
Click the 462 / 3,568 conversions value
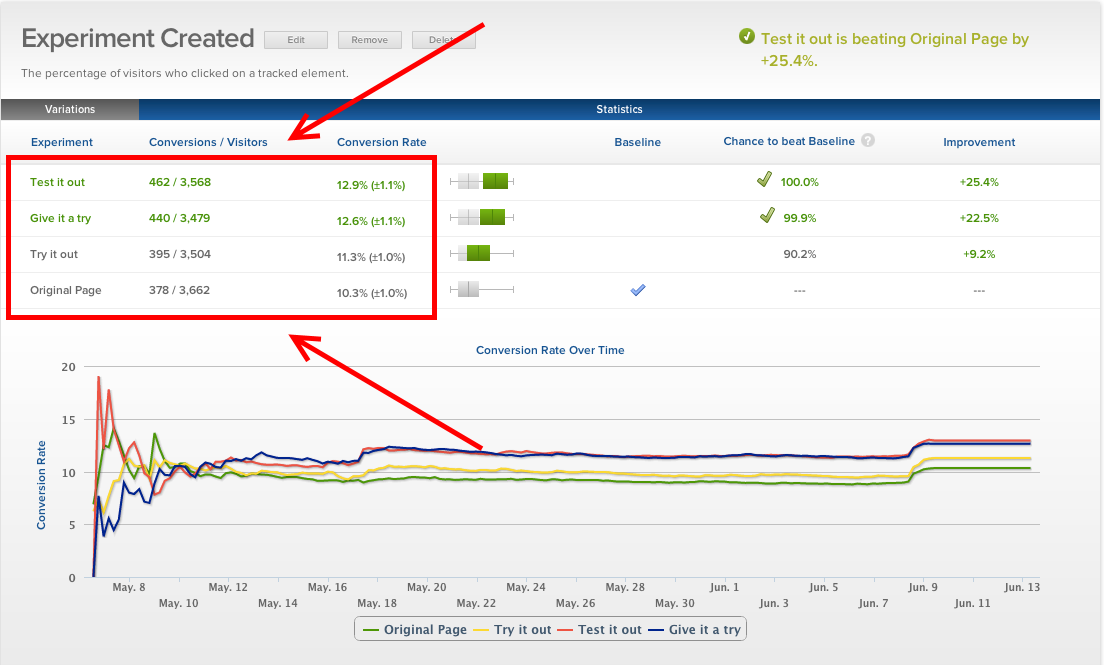pyautogui.click(x=180, y=182)
